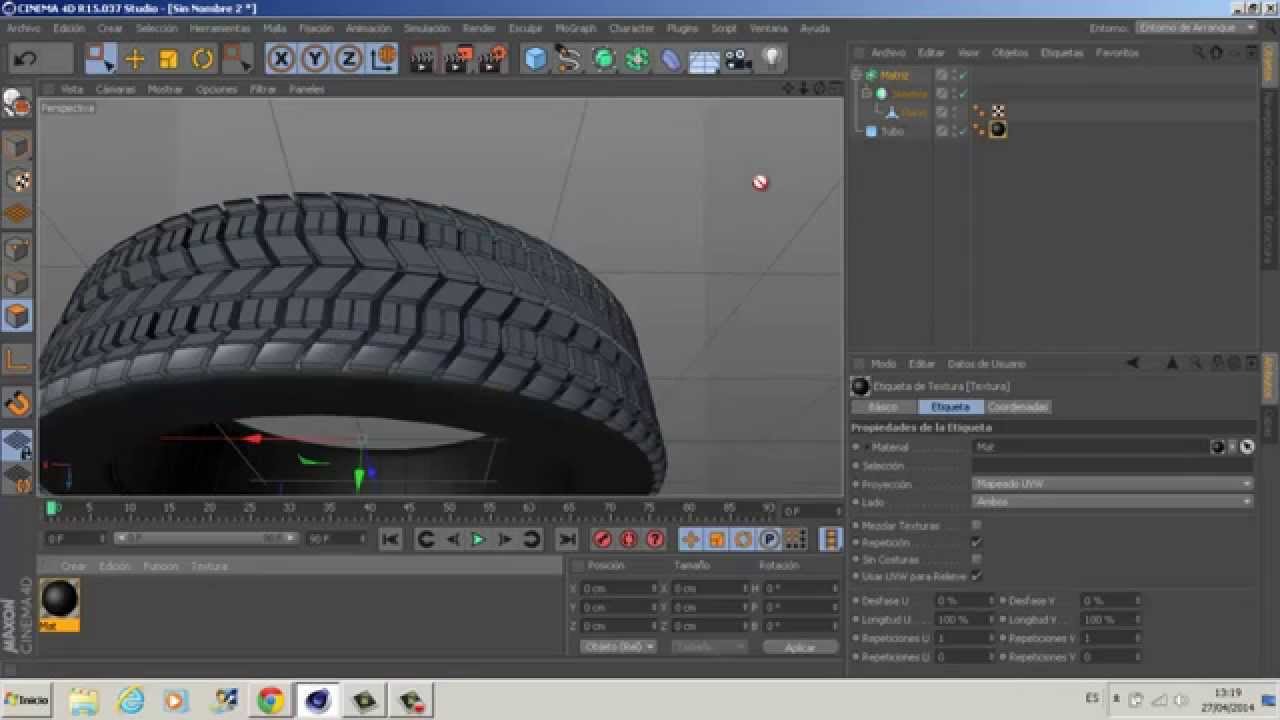
Task: Toggle the Z axis lock
Action: pos(347,59)
